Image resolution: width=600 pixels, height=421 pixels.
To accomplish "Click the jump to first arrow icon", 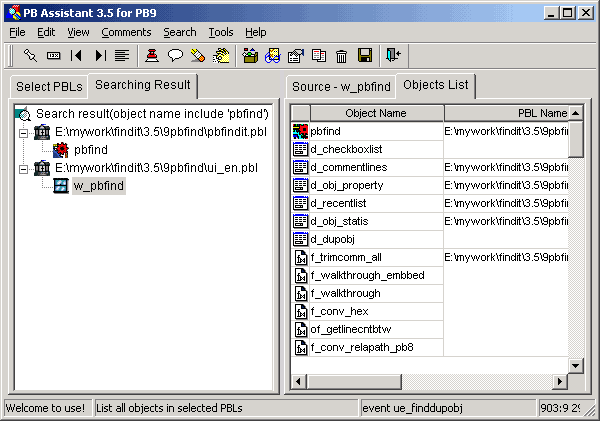I will [76, 56].
